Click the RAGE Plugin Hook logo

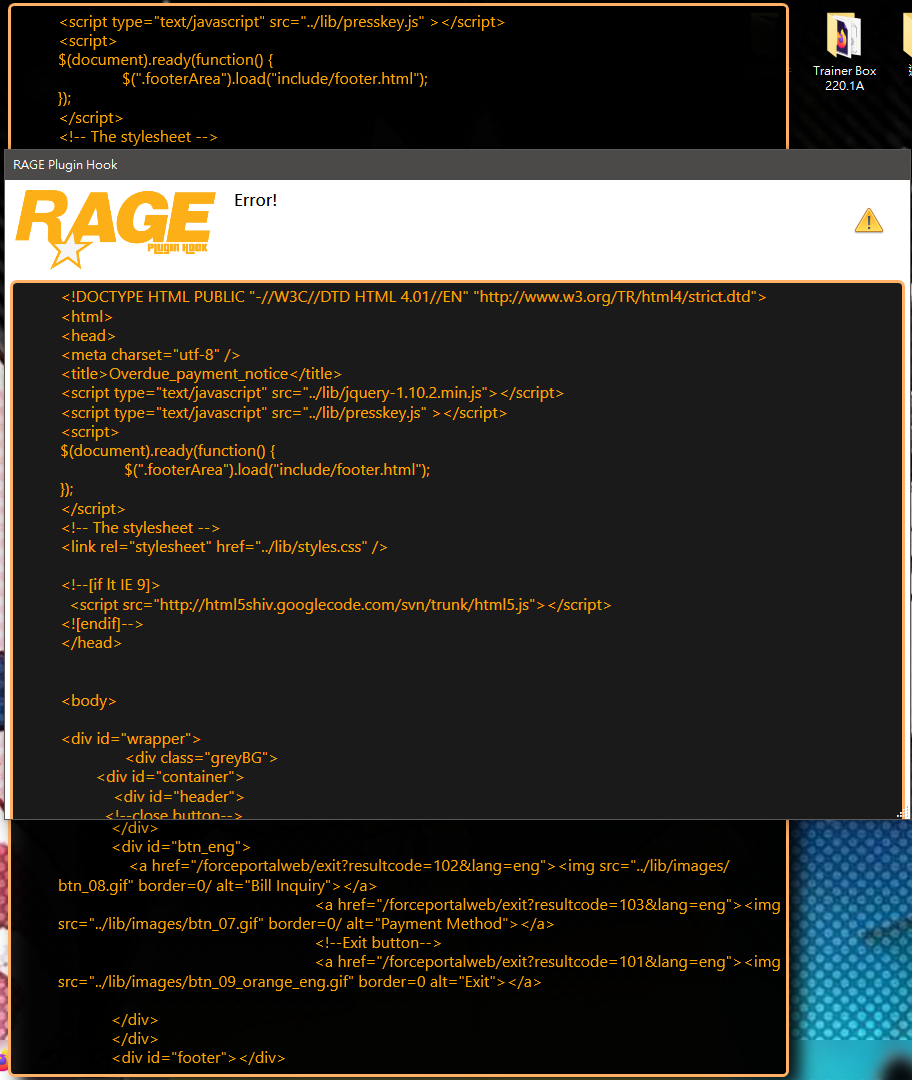point(114,229)
